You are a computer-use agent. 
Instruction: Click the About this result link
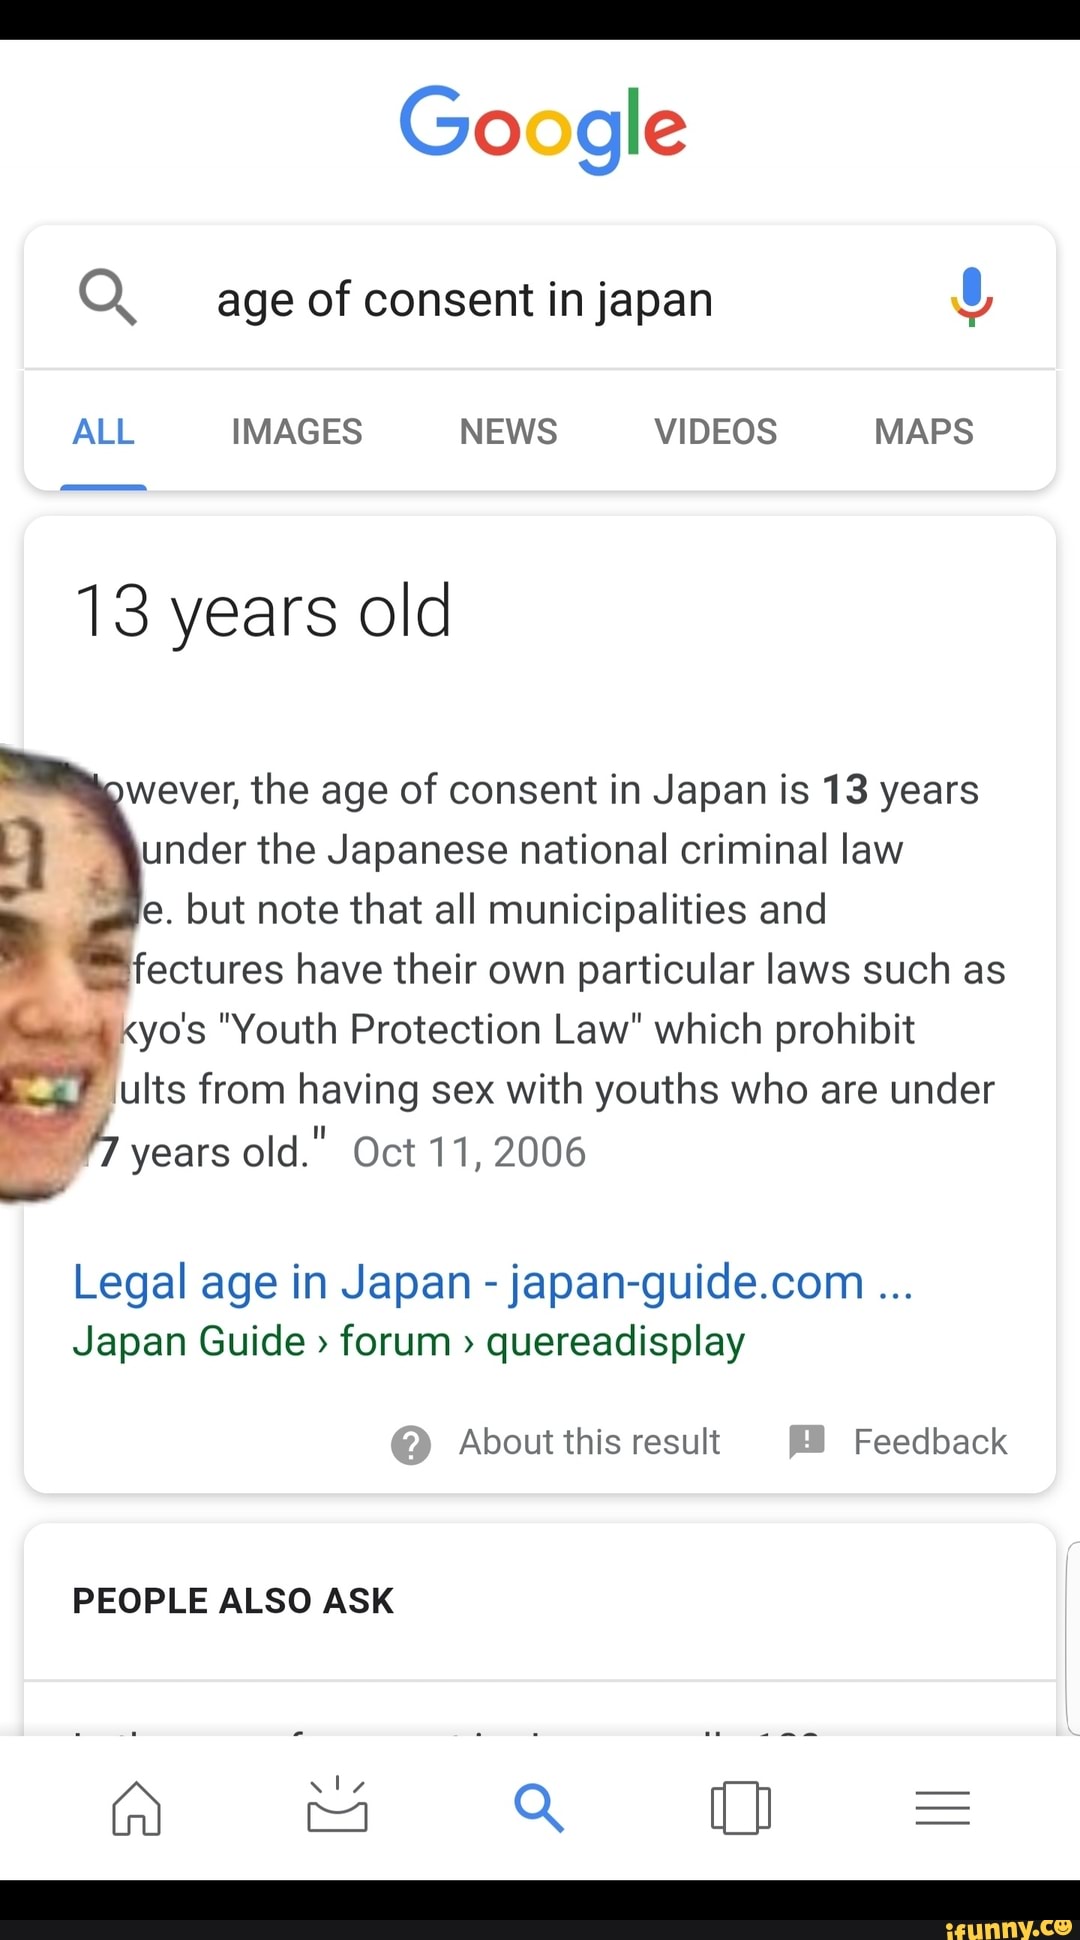pyautogui.click(x=589, y=1442)
